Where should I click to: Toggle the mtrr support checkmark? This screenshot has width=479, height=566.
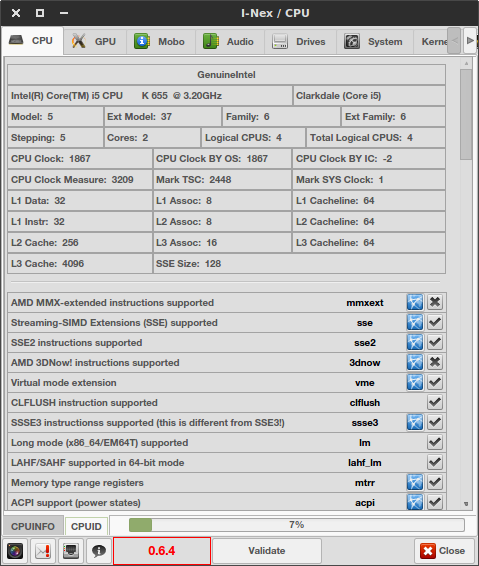435,482
